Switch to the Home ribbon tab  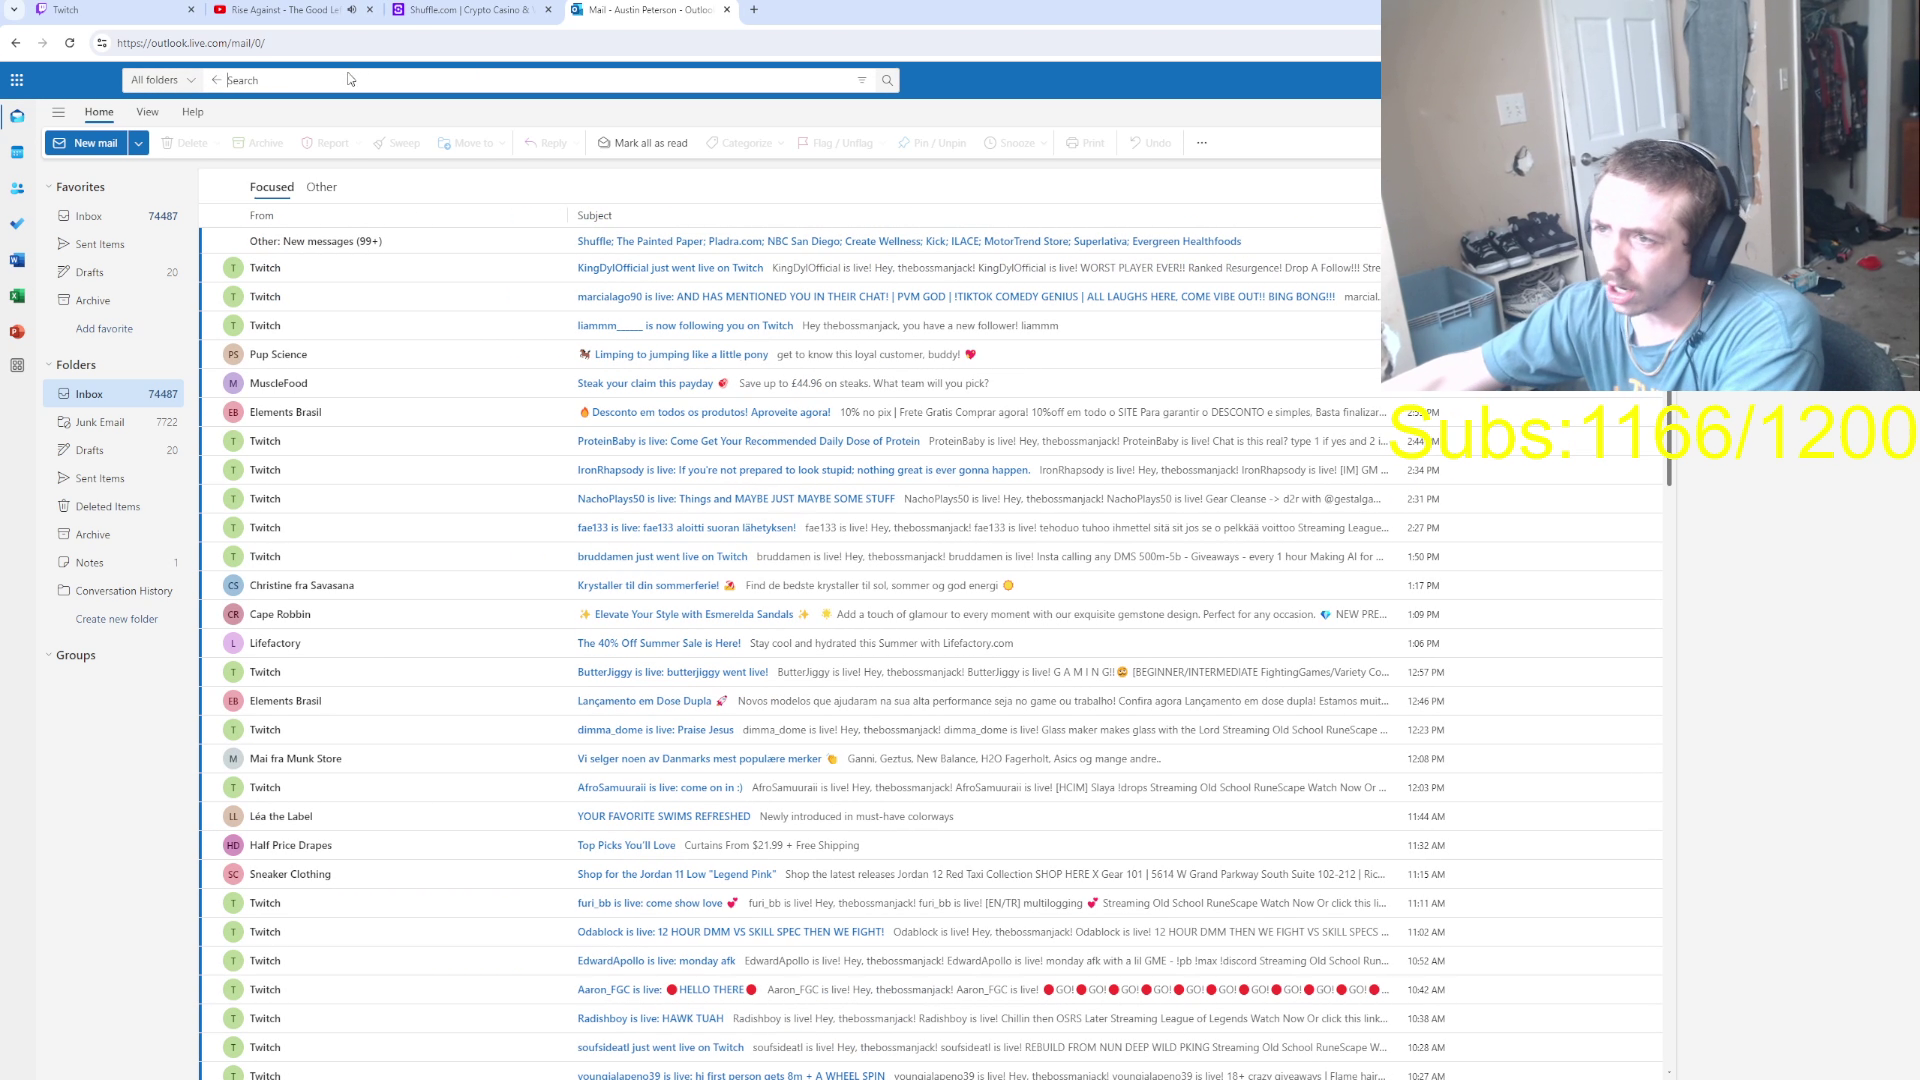(99, 112)
